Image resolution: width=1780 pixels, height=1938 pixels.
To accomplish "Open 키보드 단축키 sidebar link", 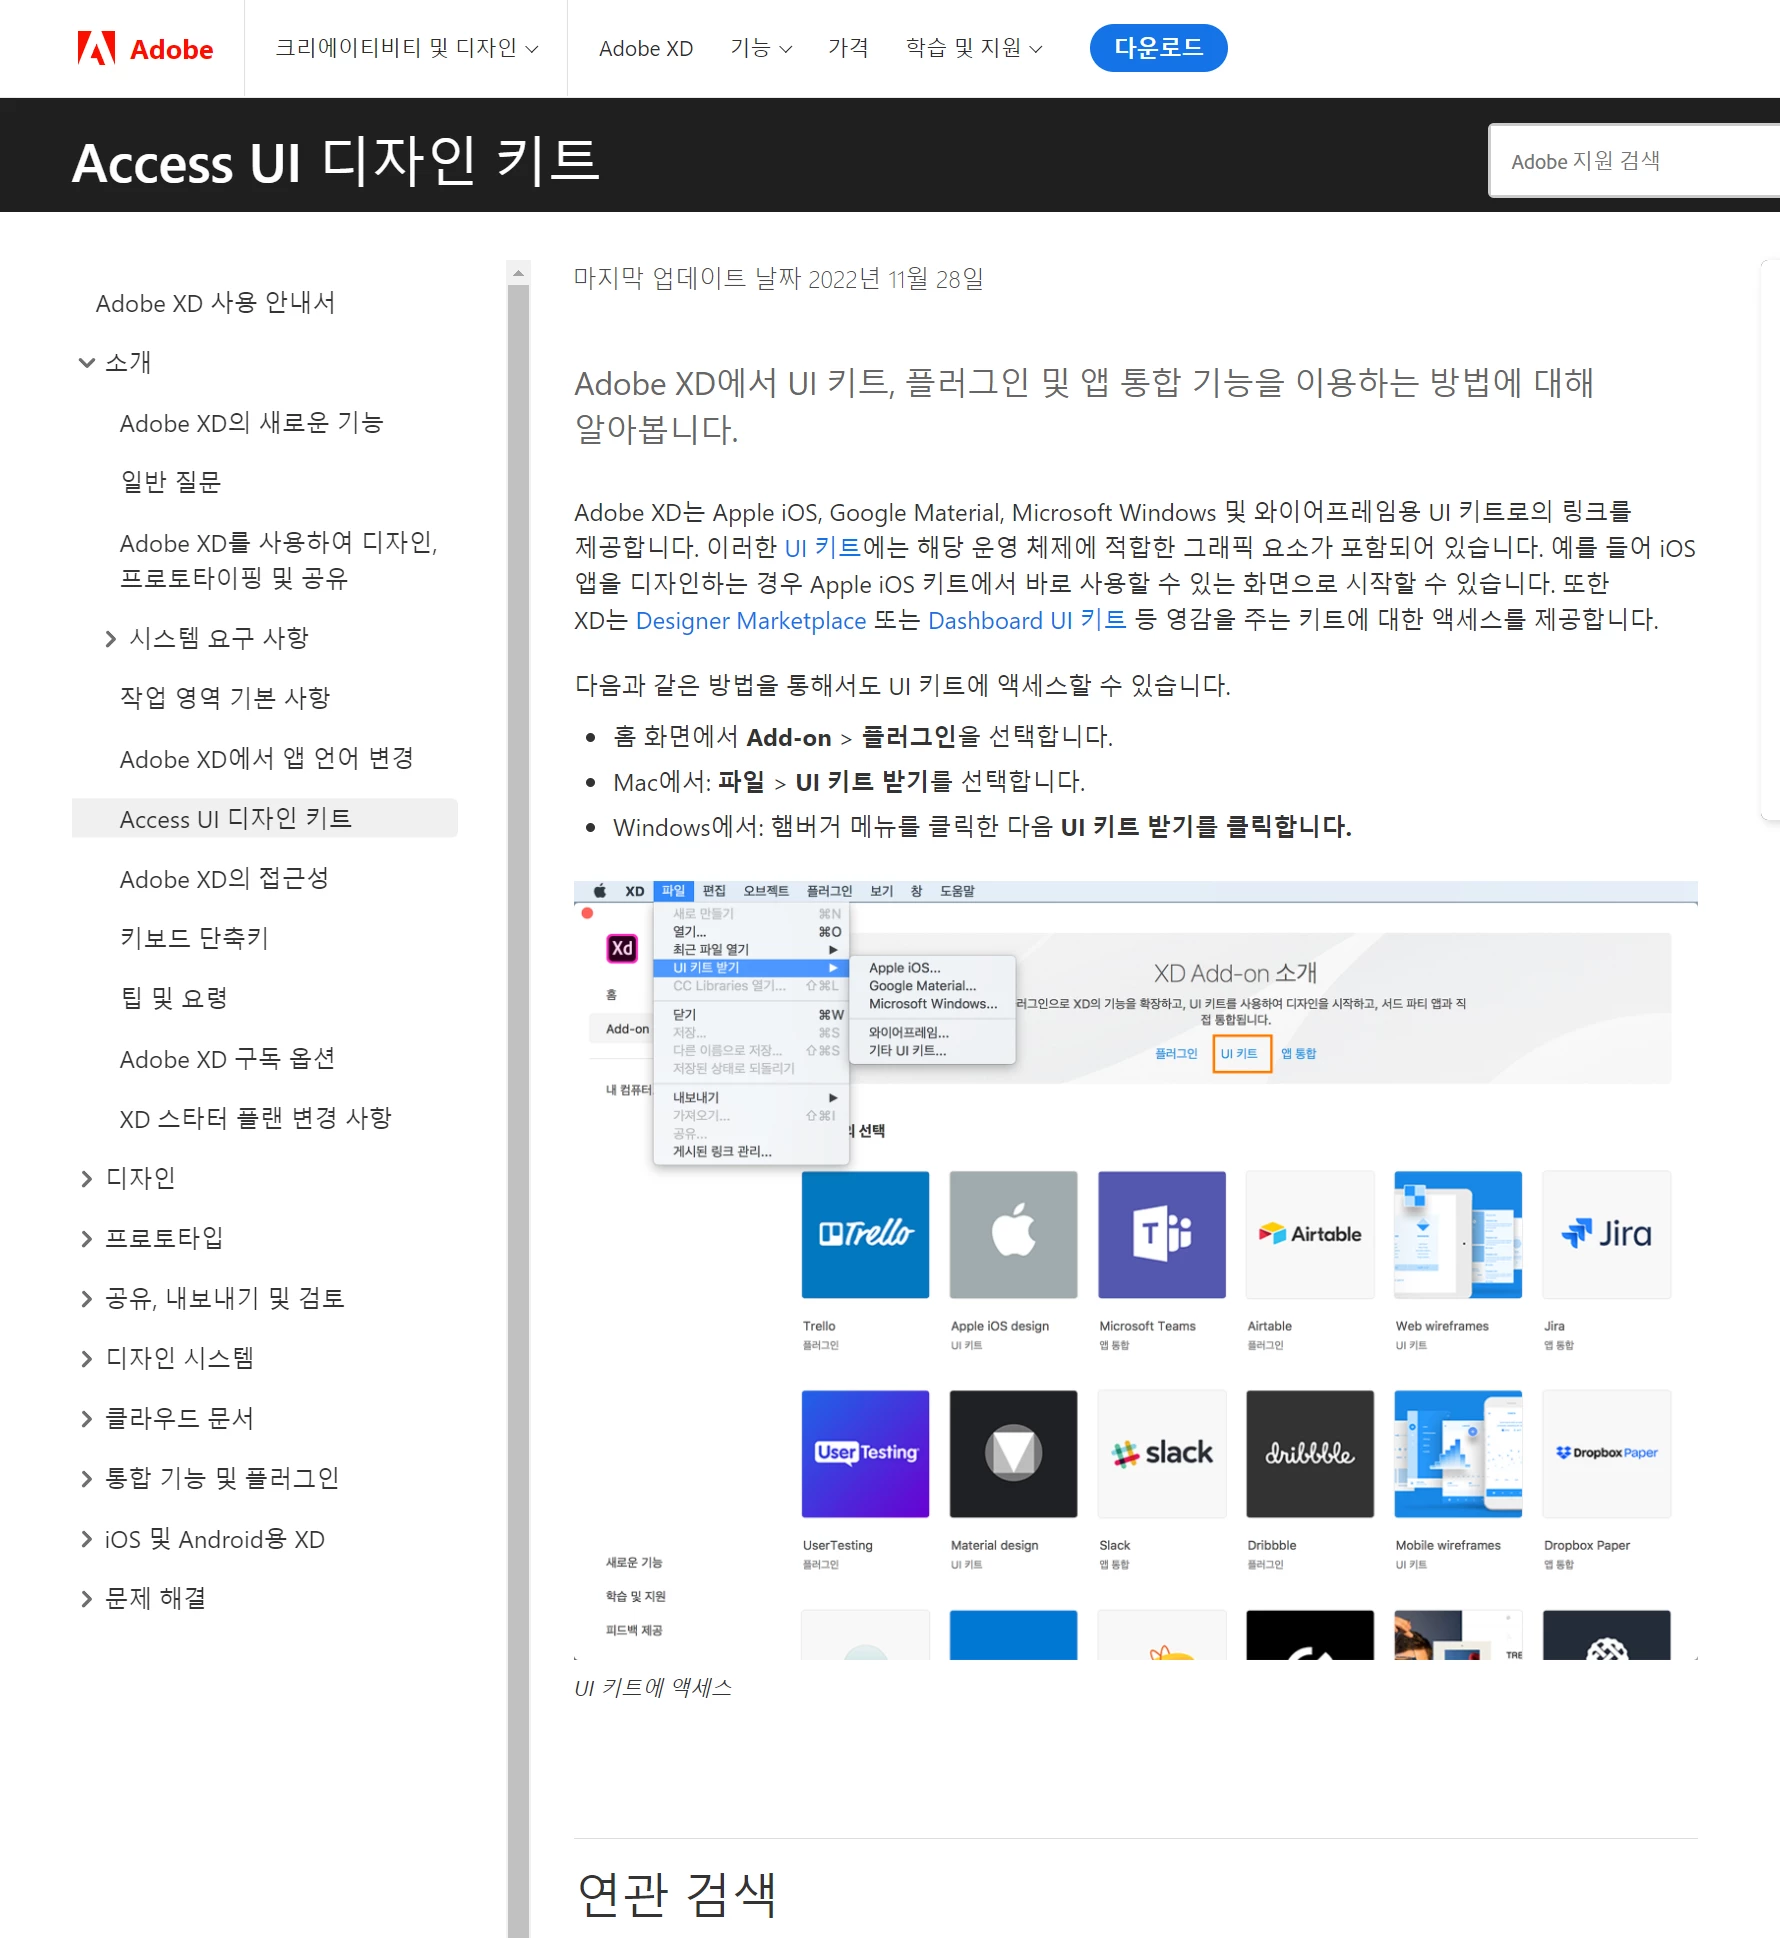I will [194, 938].
